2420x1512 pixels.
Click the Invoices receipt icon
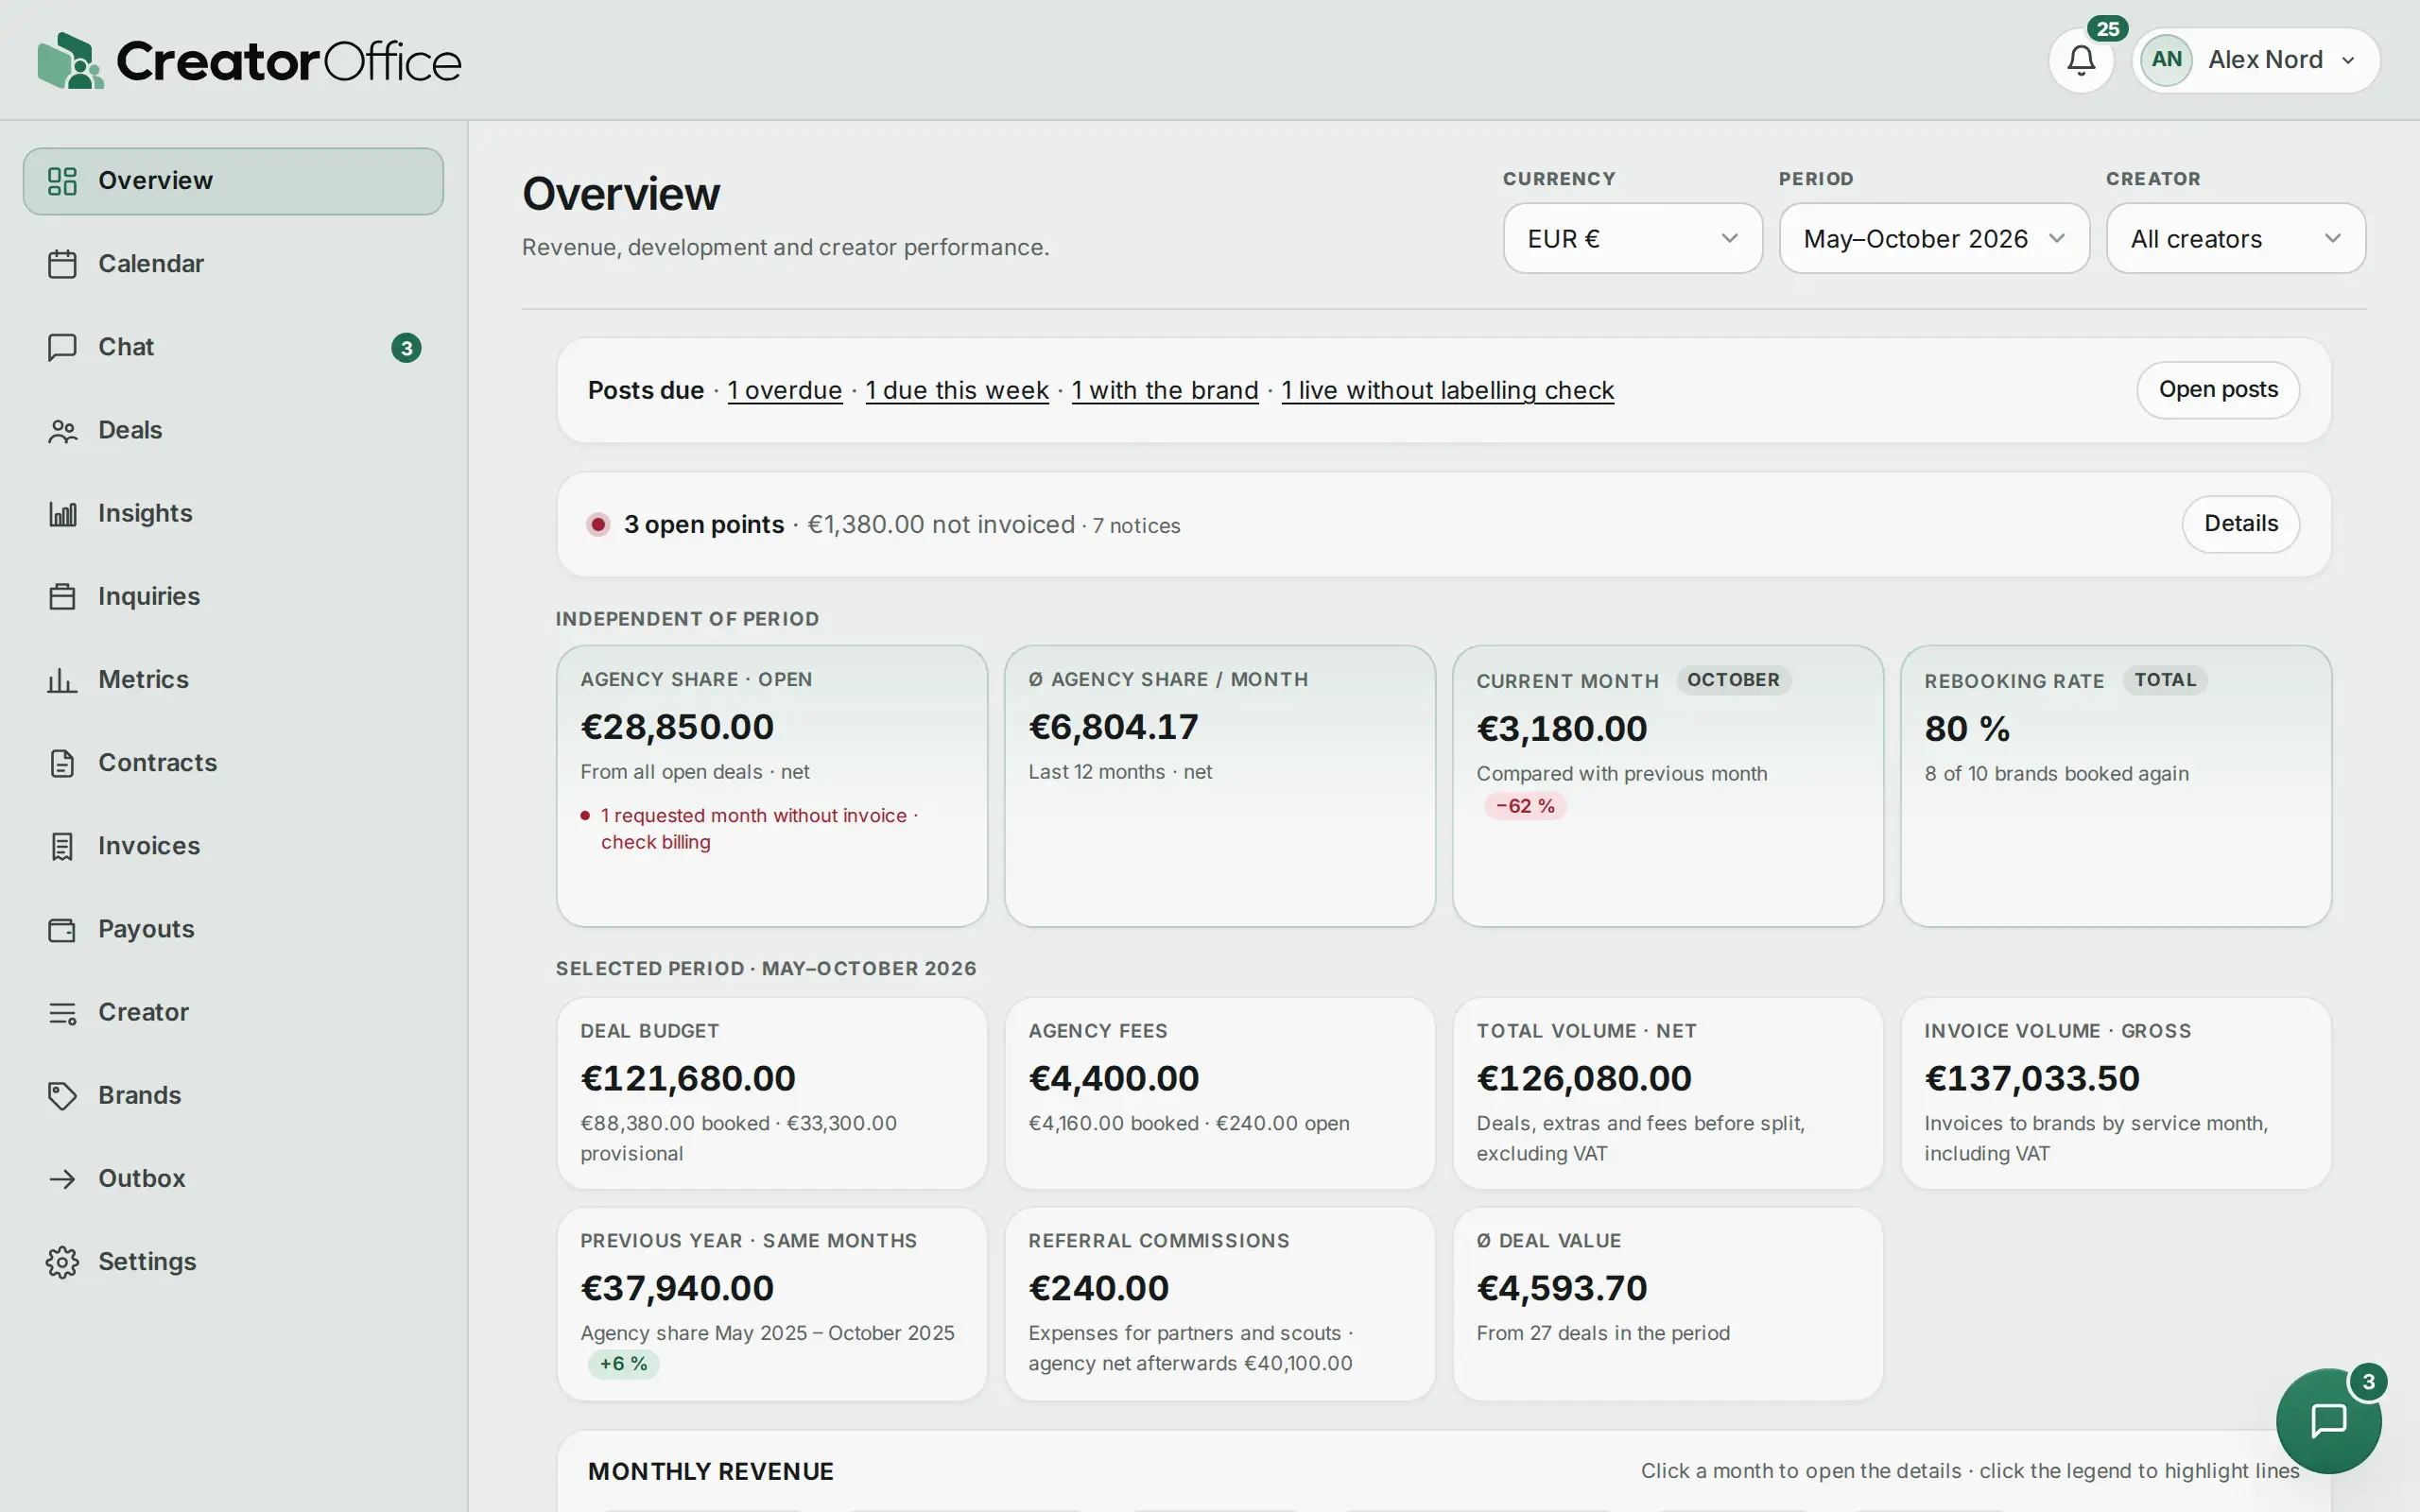(62, 846)
